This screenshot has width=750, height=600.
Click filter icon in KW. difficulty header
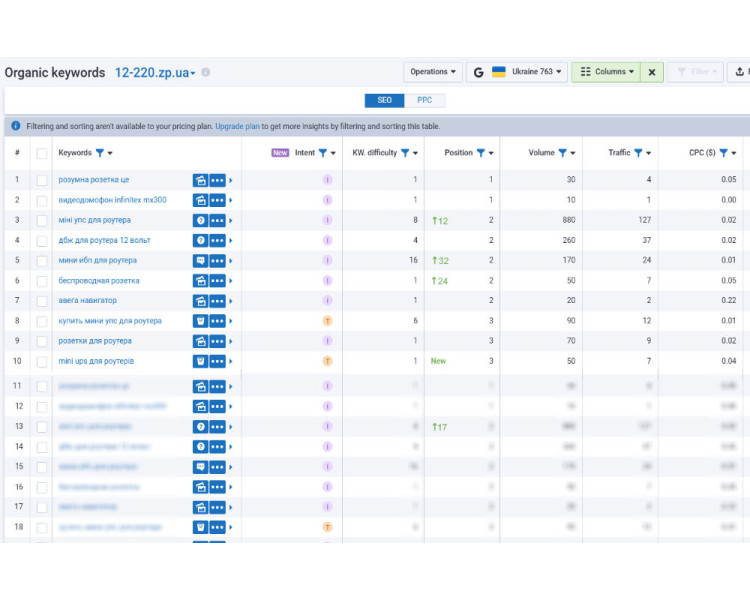click(405, 153)
